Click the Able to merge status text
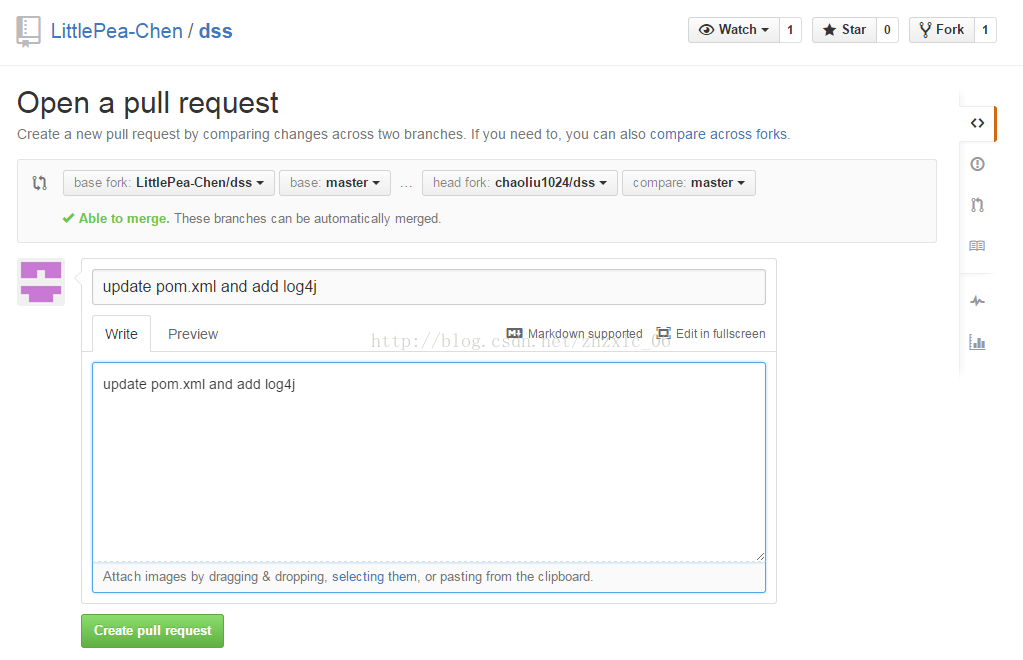Image resolution: width=1023 pixels, height=660 pixels. tap(124, 218)
